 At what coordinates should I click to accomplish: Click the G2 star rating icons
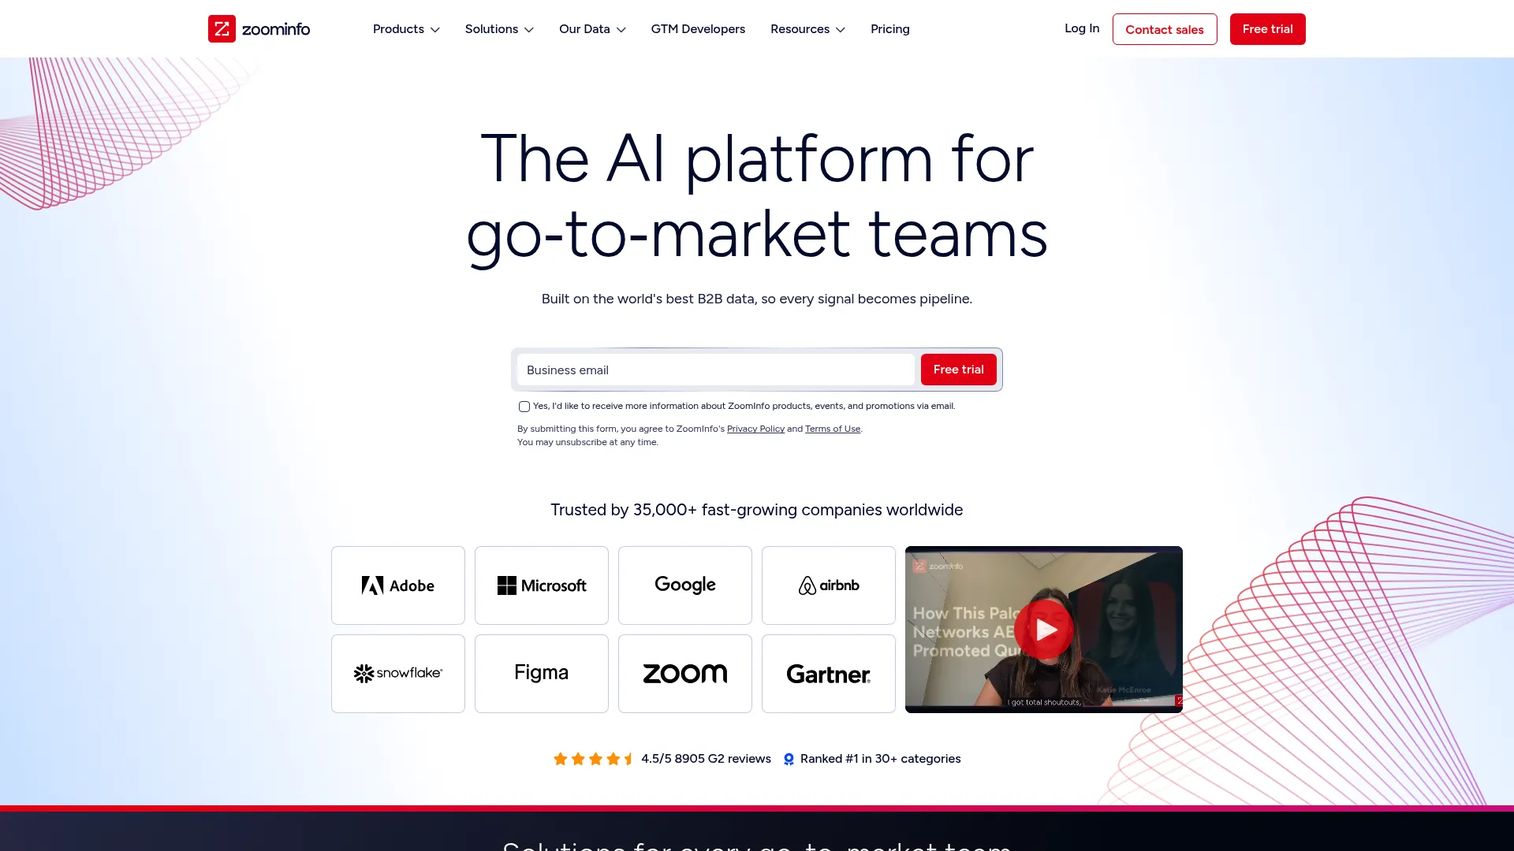[594, 759]
